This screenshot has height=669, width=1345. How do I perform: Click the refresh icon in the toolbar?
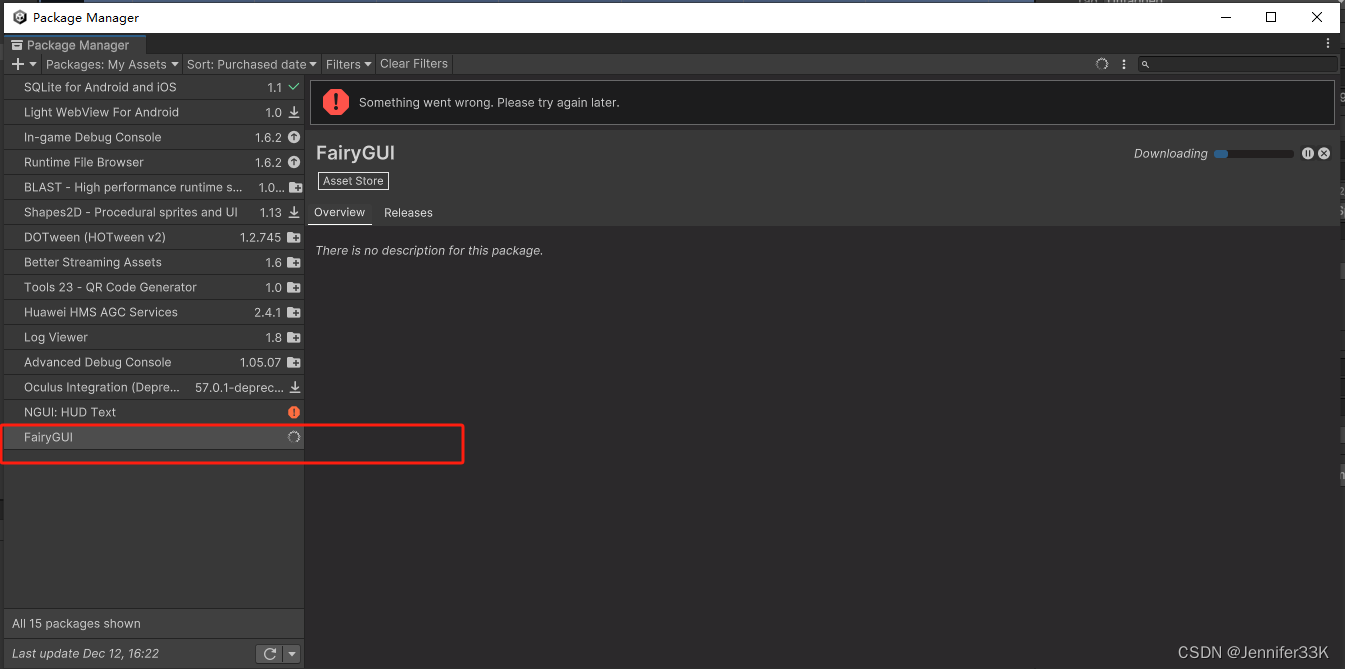(1101, 63)
